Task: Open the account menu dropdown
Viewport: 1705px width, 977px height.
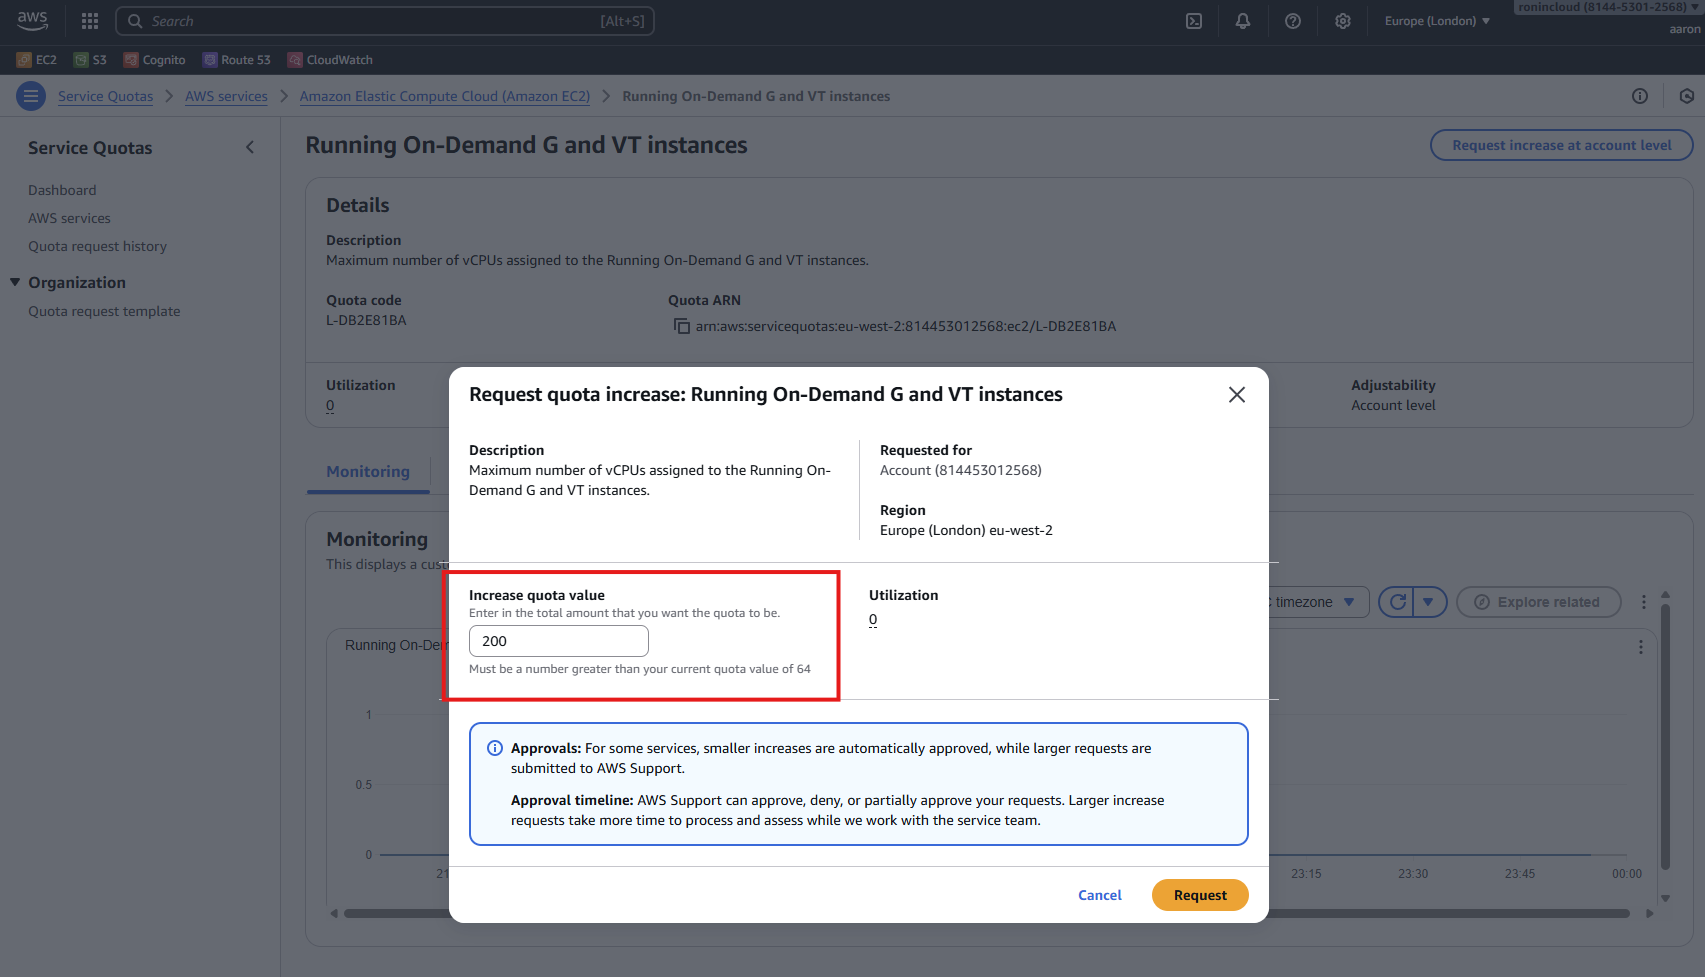Action: click(x=1608, y=7)
